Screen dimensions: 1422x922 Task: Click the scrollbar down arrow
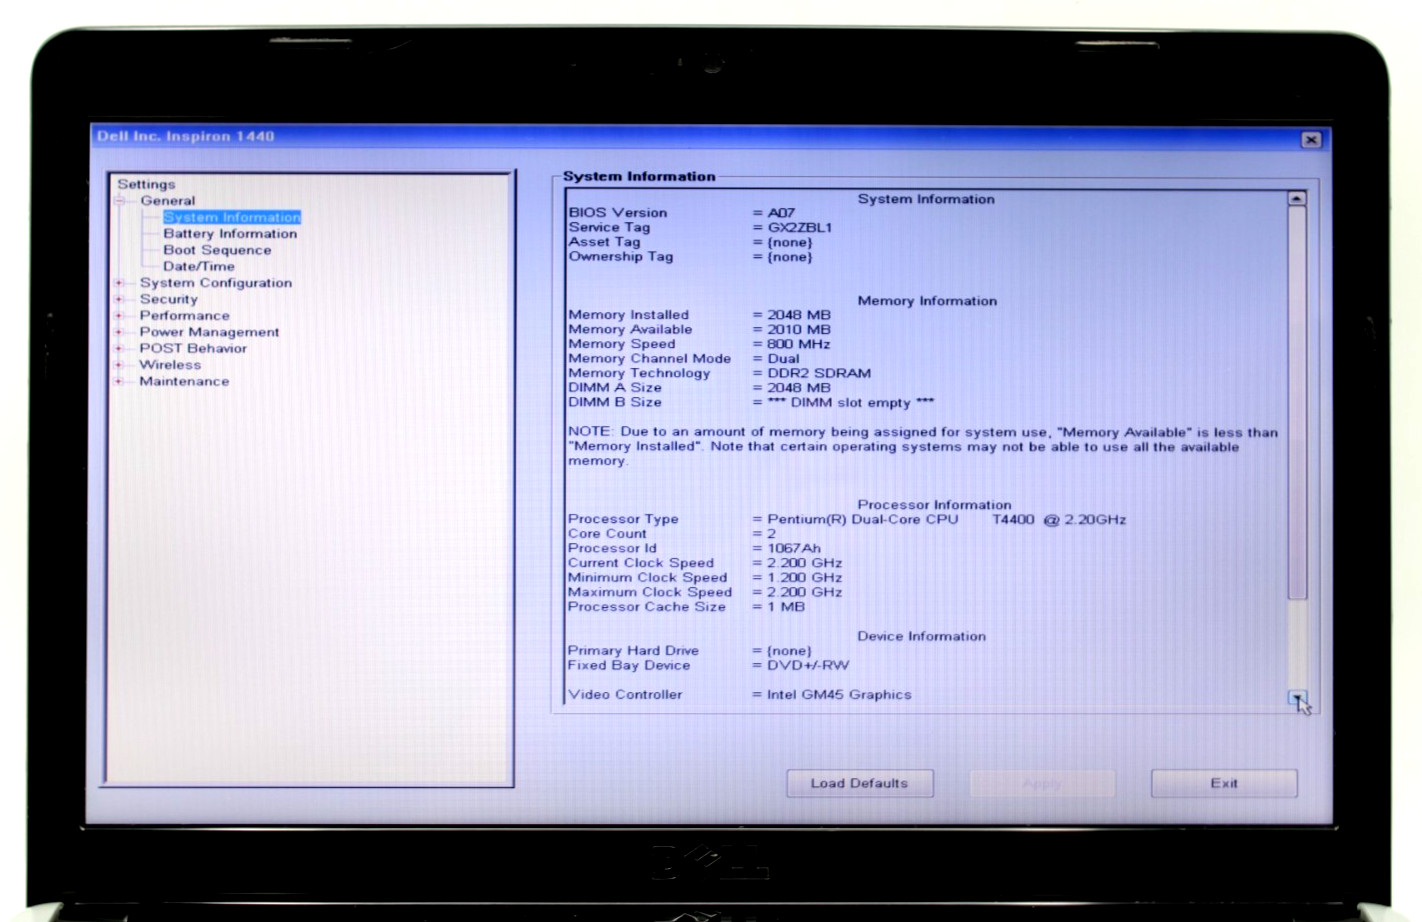click(1296, 698)
